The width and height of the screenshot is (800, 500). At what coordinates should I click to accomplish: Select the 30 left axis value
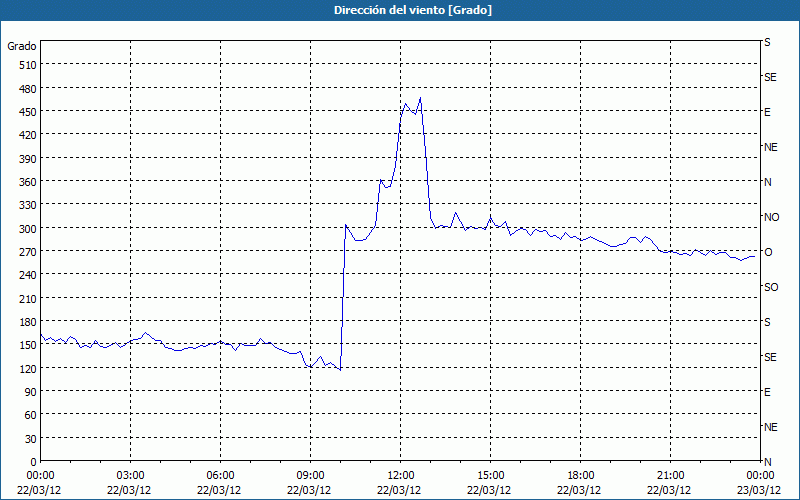(31, 439)
